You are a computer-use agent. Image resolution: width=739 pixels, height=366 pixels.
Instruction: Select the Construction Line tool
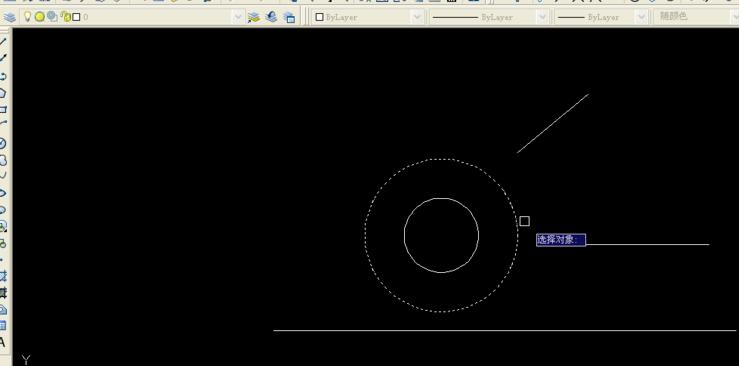(x=3, y=58)
